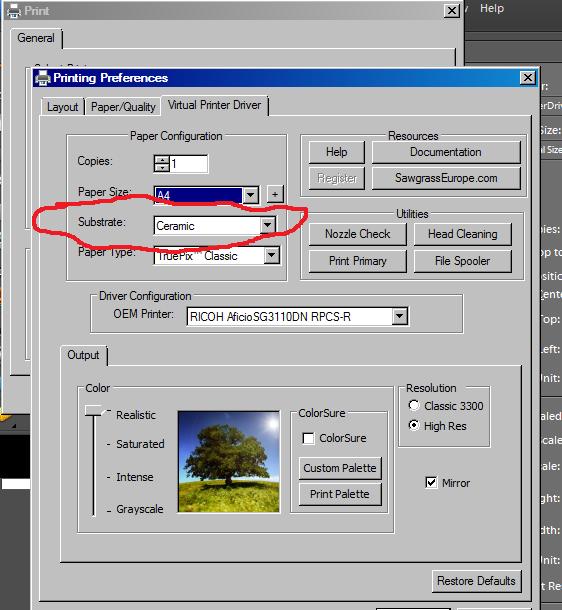
Task: Click the printer icon in Printing Preferences title
Action: pos(43,78)
